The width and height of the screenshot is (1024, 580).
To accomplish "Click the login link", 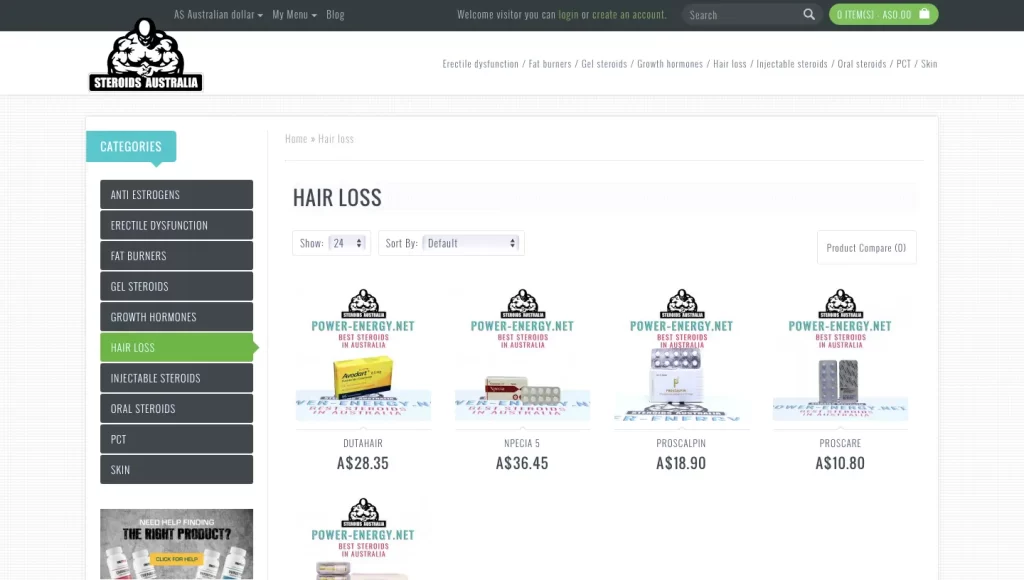I will coord(568,14).
